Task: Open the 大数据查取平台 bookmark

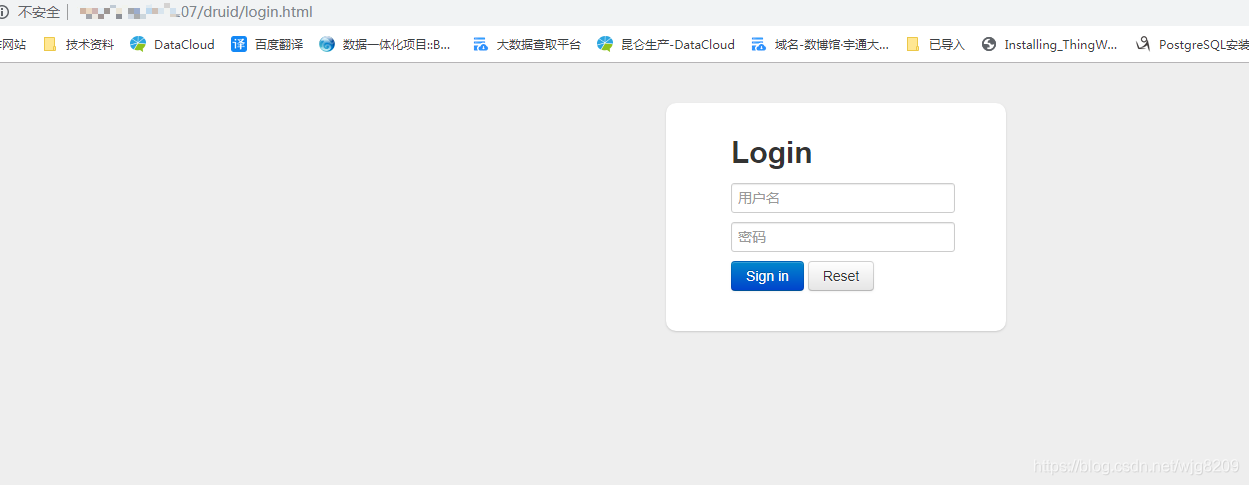Action: click(x=527, y=44)
